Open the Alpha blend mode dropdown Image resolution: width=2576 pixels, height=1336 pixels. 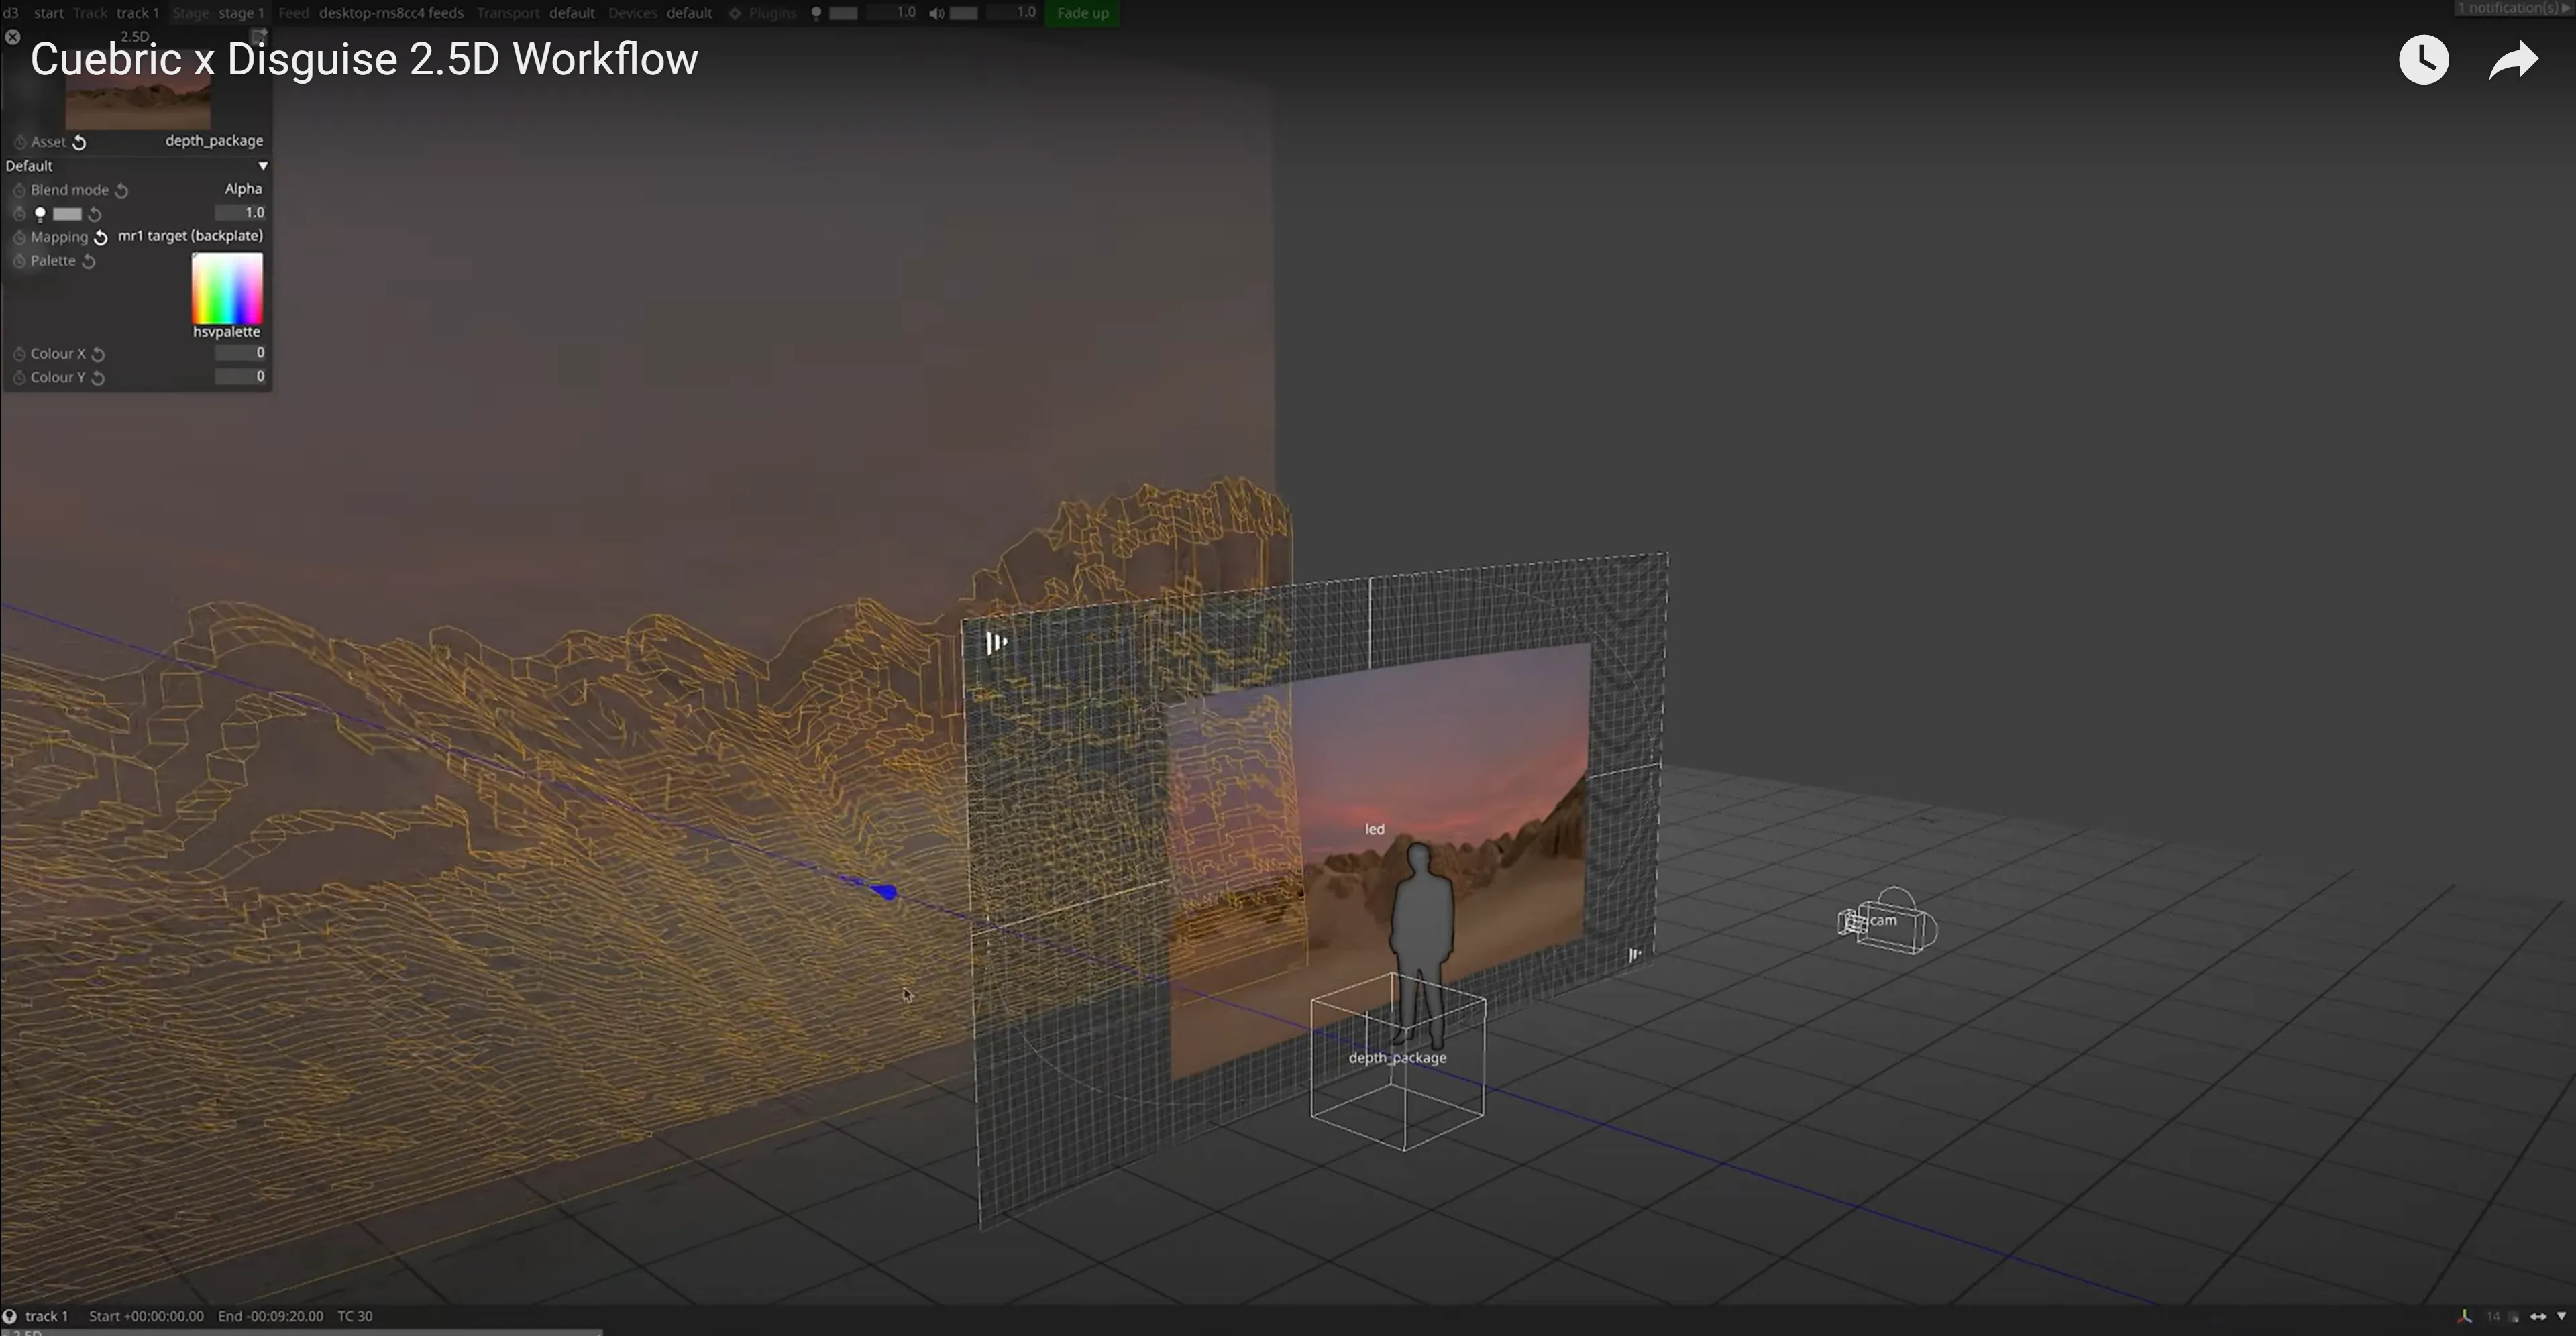(243, 189)
